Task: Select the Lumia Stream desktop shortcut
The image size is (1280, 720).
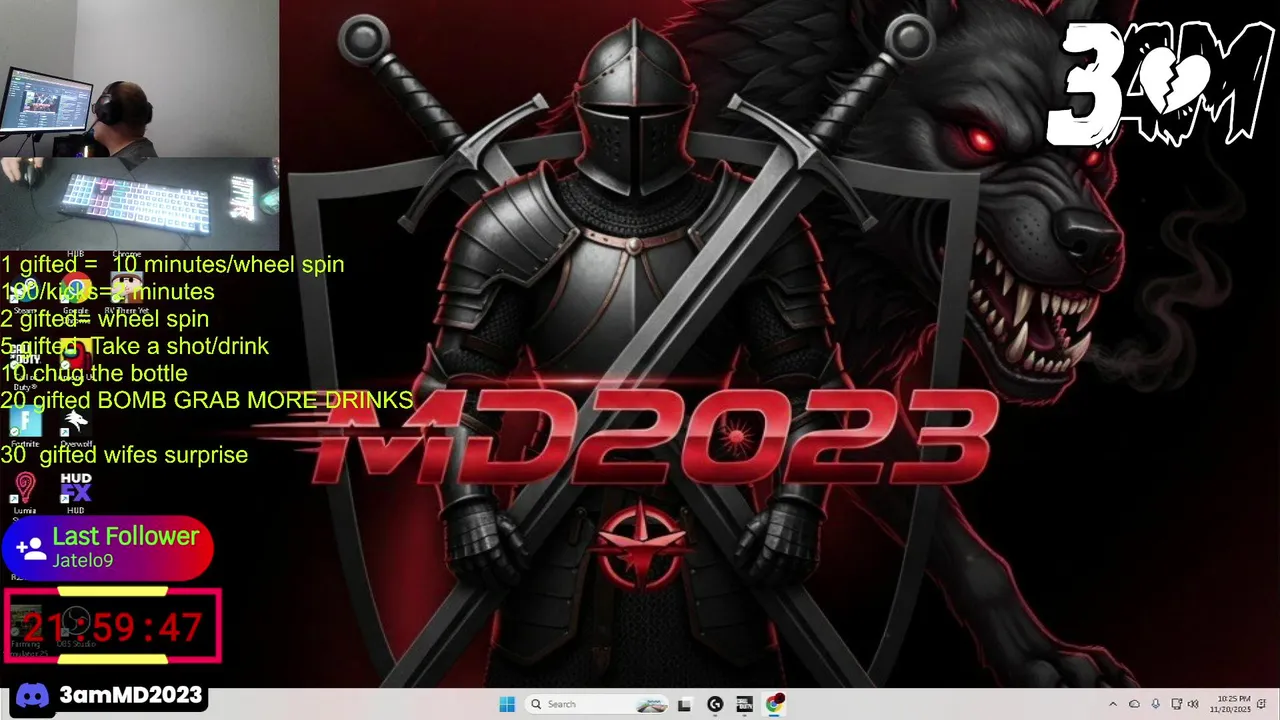Action: pos(25,494)
